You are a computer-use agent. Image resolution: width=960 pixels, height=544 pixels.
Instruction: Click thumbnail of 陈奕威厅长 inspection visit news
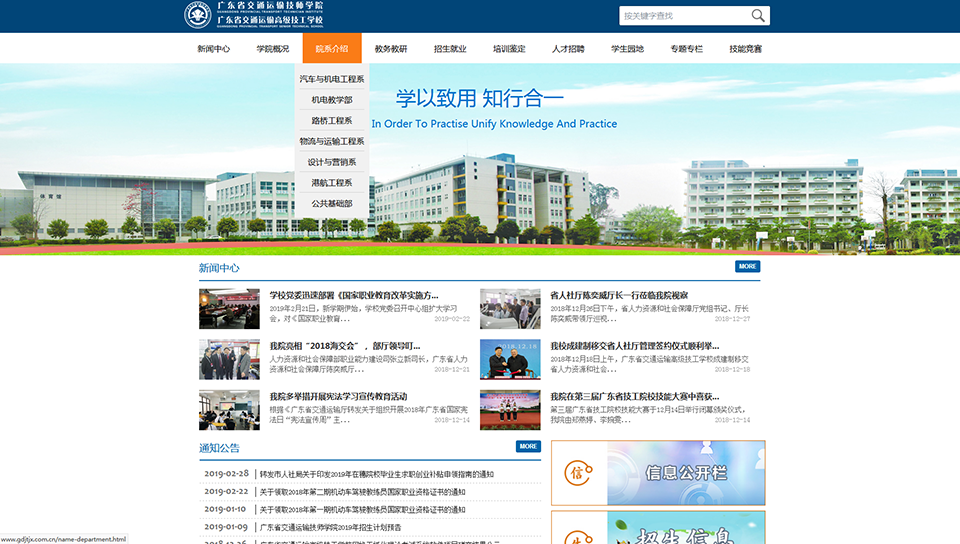(x=510, y=309)
